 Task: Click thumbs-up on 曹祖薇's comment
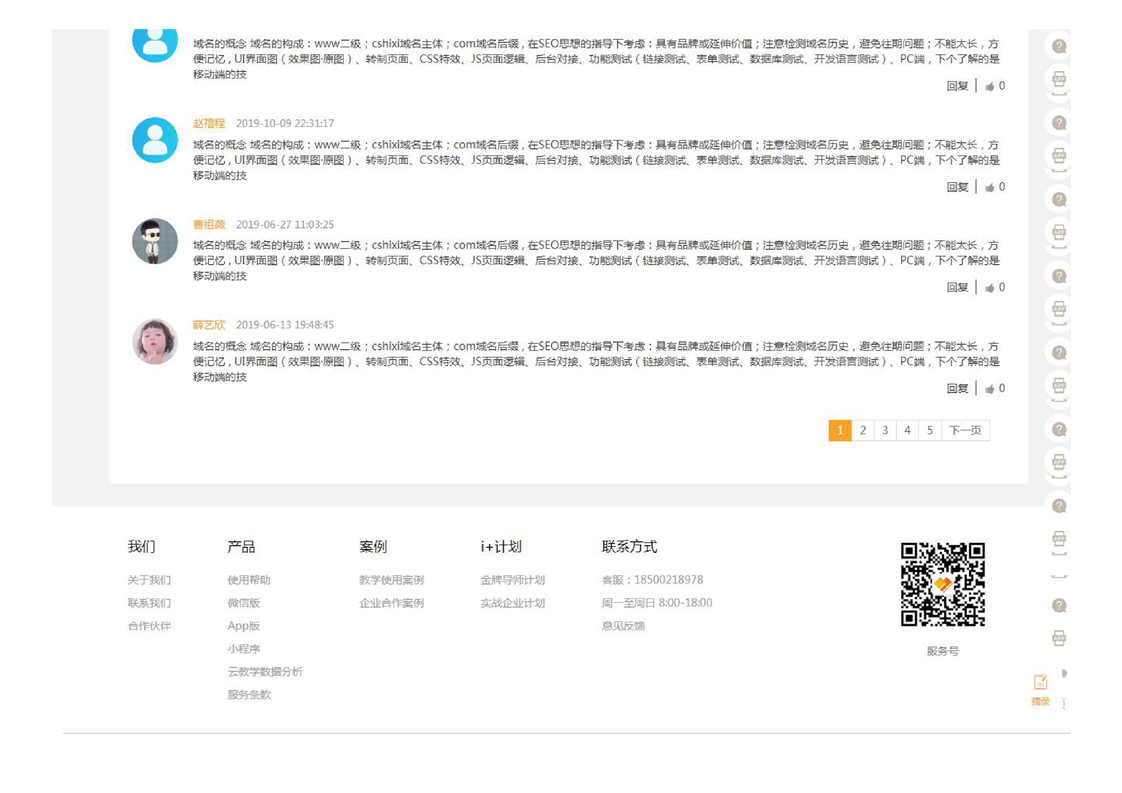click(990, 288)
